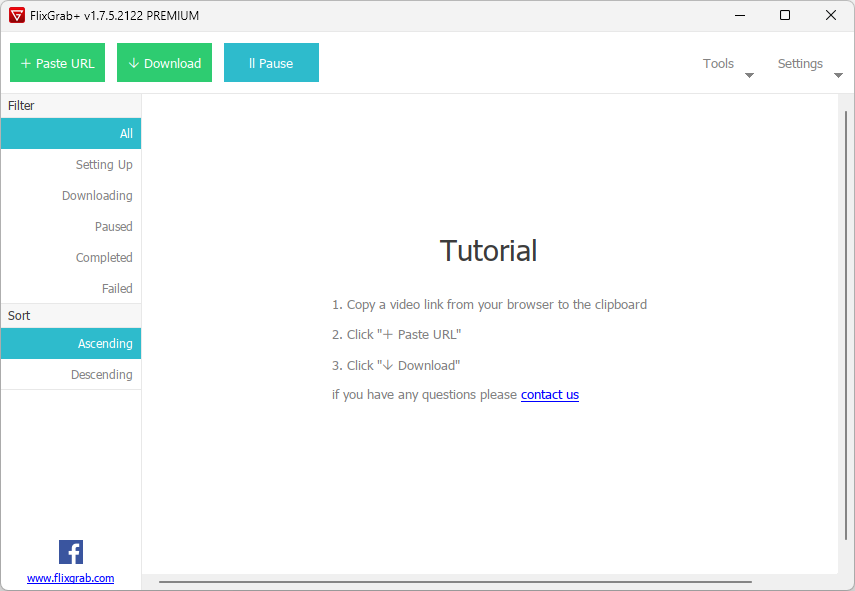
Task: Start downloads with the Download button
Action: [x=164, y=63]
